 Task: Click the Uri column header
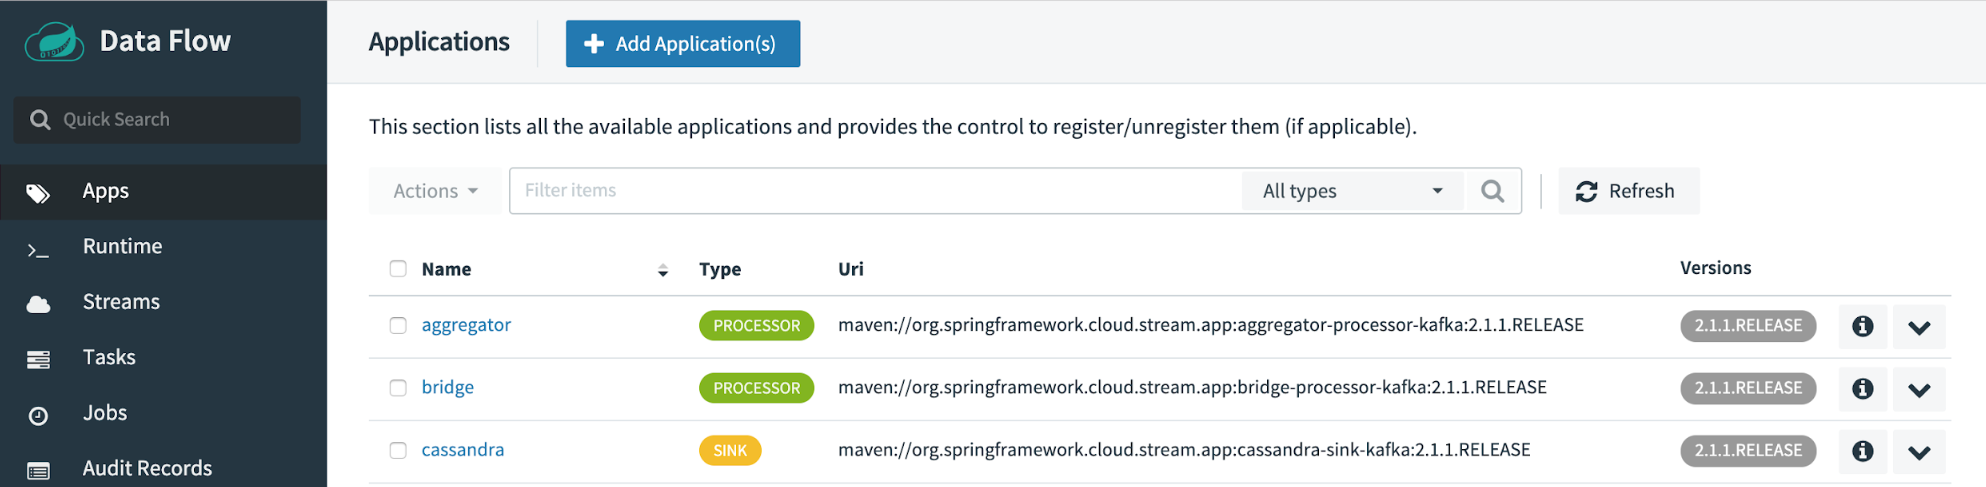851,269
